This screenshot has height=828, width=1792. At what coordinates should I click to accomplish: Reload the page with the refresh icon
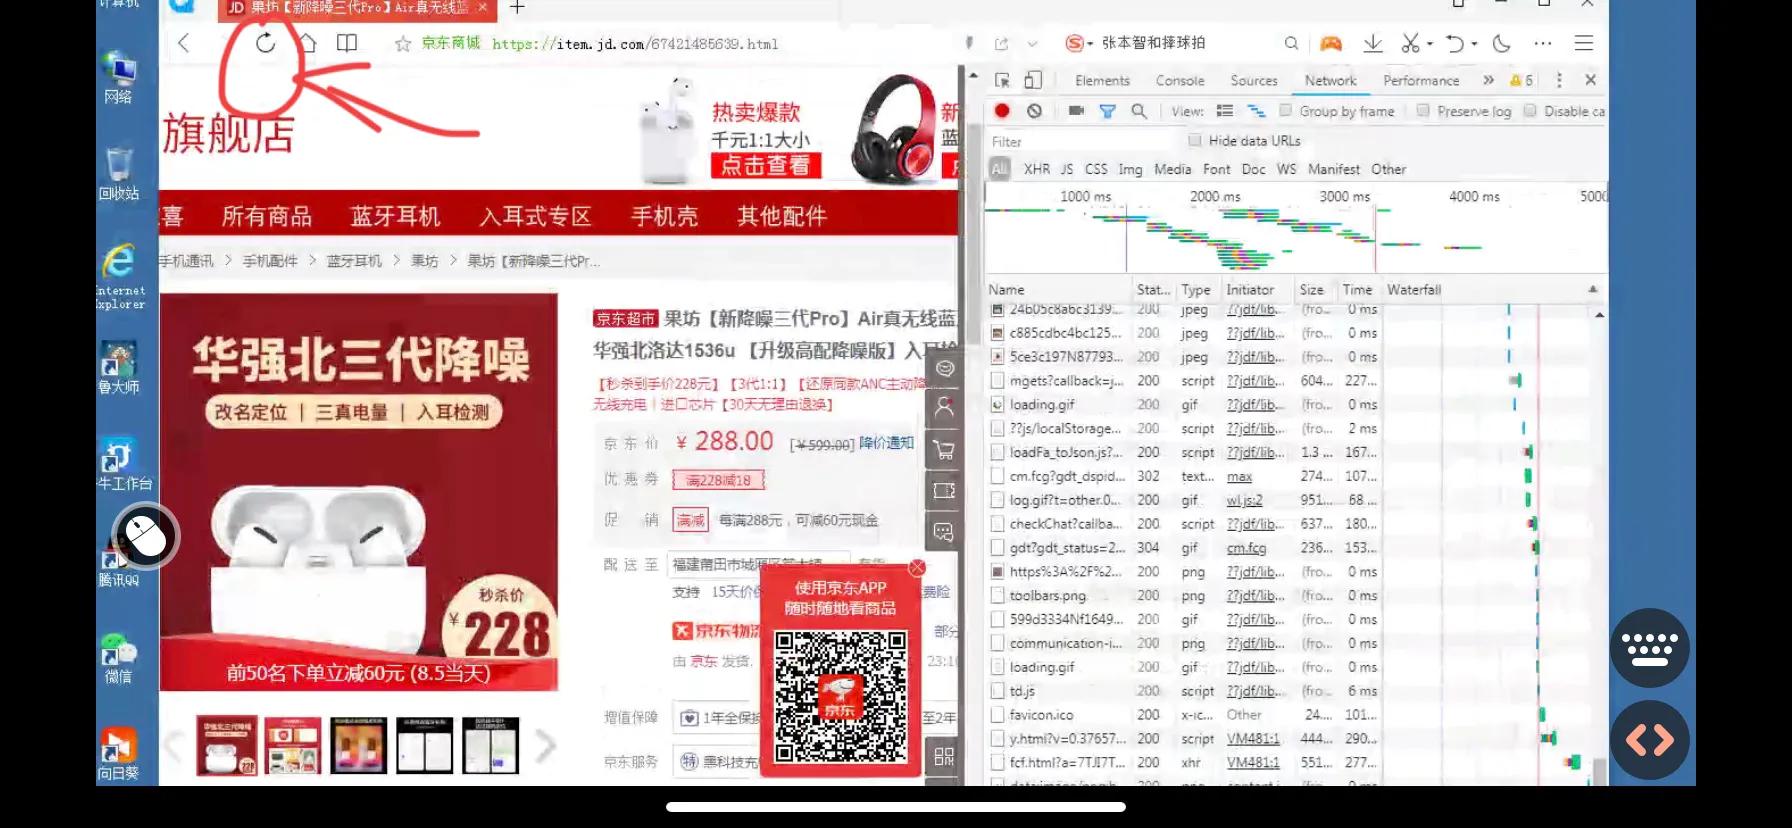click(265, 43)
